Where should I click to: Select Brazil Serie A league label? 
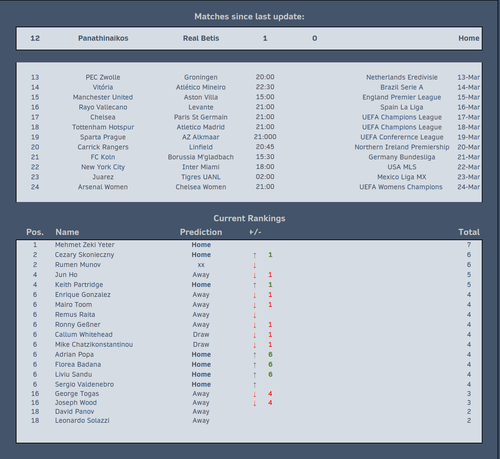402,87
